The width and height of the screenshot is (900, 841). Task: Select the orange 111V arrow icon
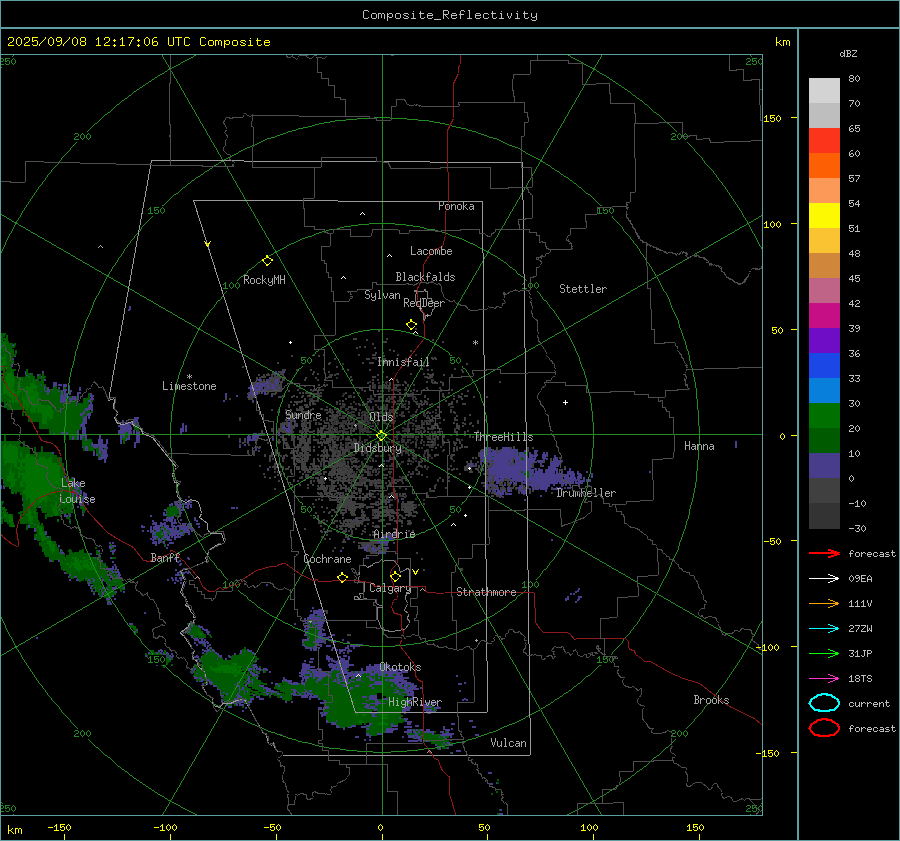click(x=824, y=603)
